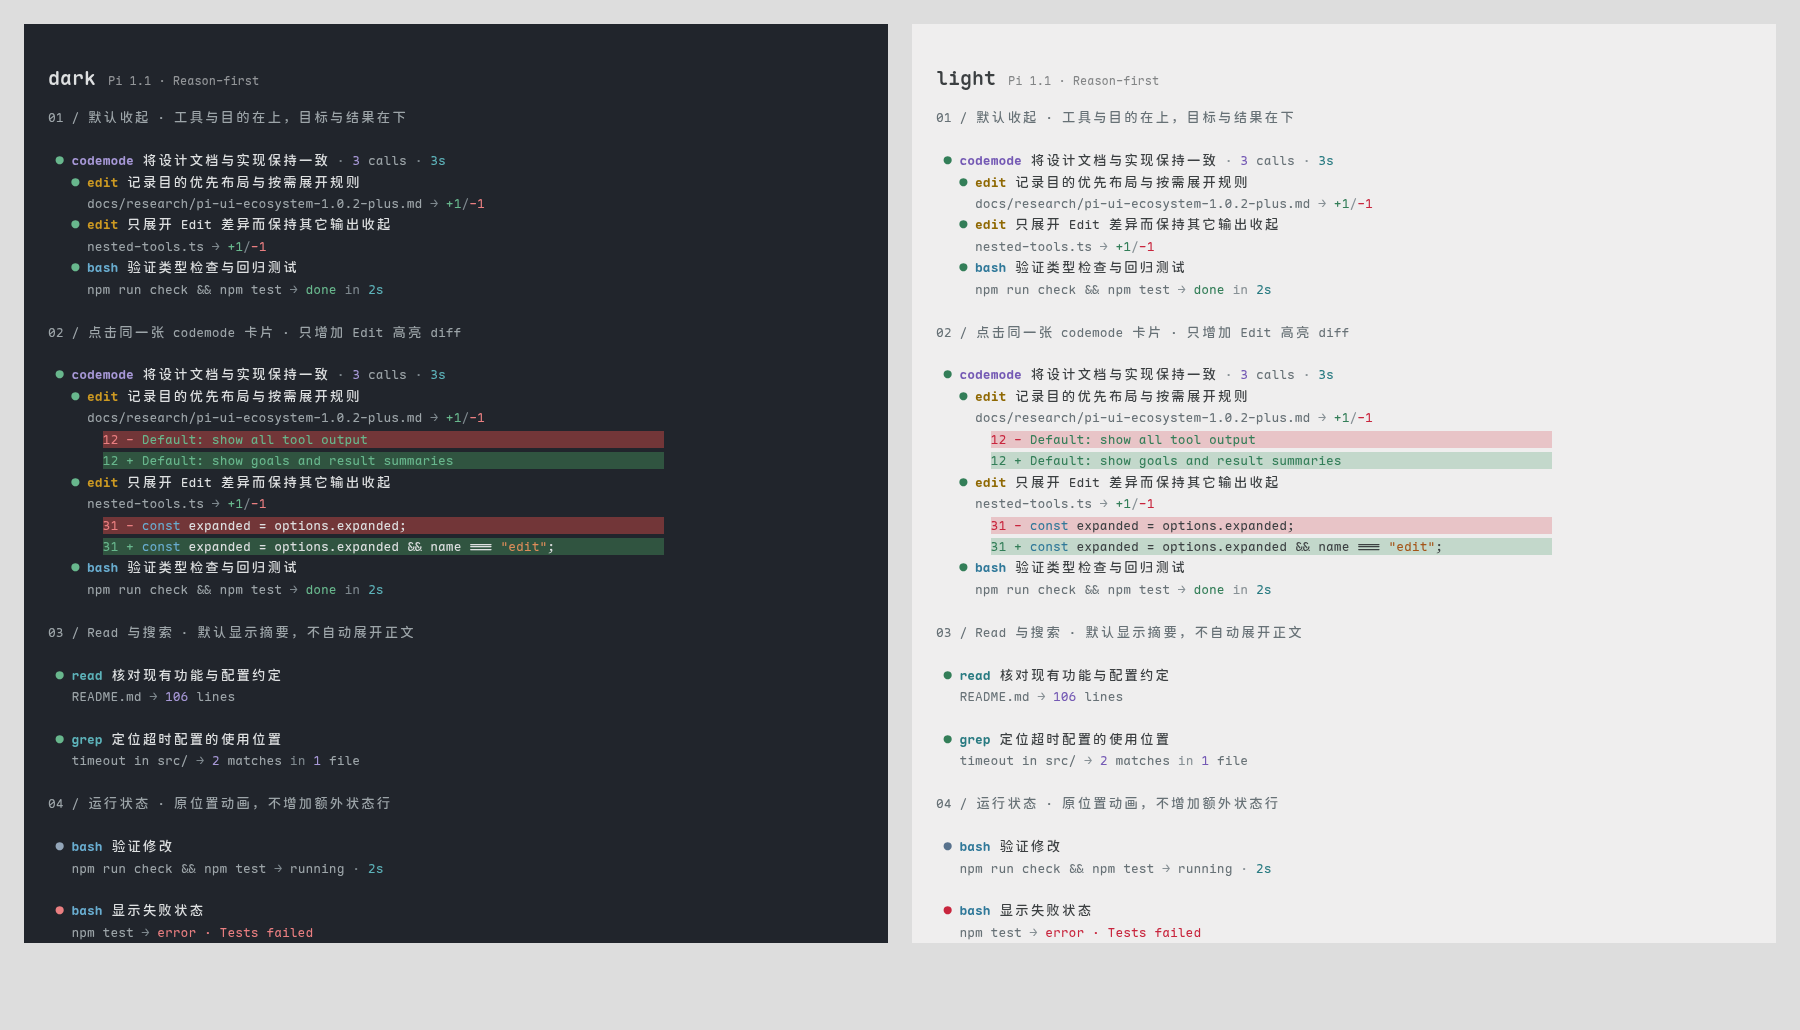Click dot beside bash 验证类型检查 in dark section 02
The height and width of the screenshot is (1030, 1800).
coord(76,567)
